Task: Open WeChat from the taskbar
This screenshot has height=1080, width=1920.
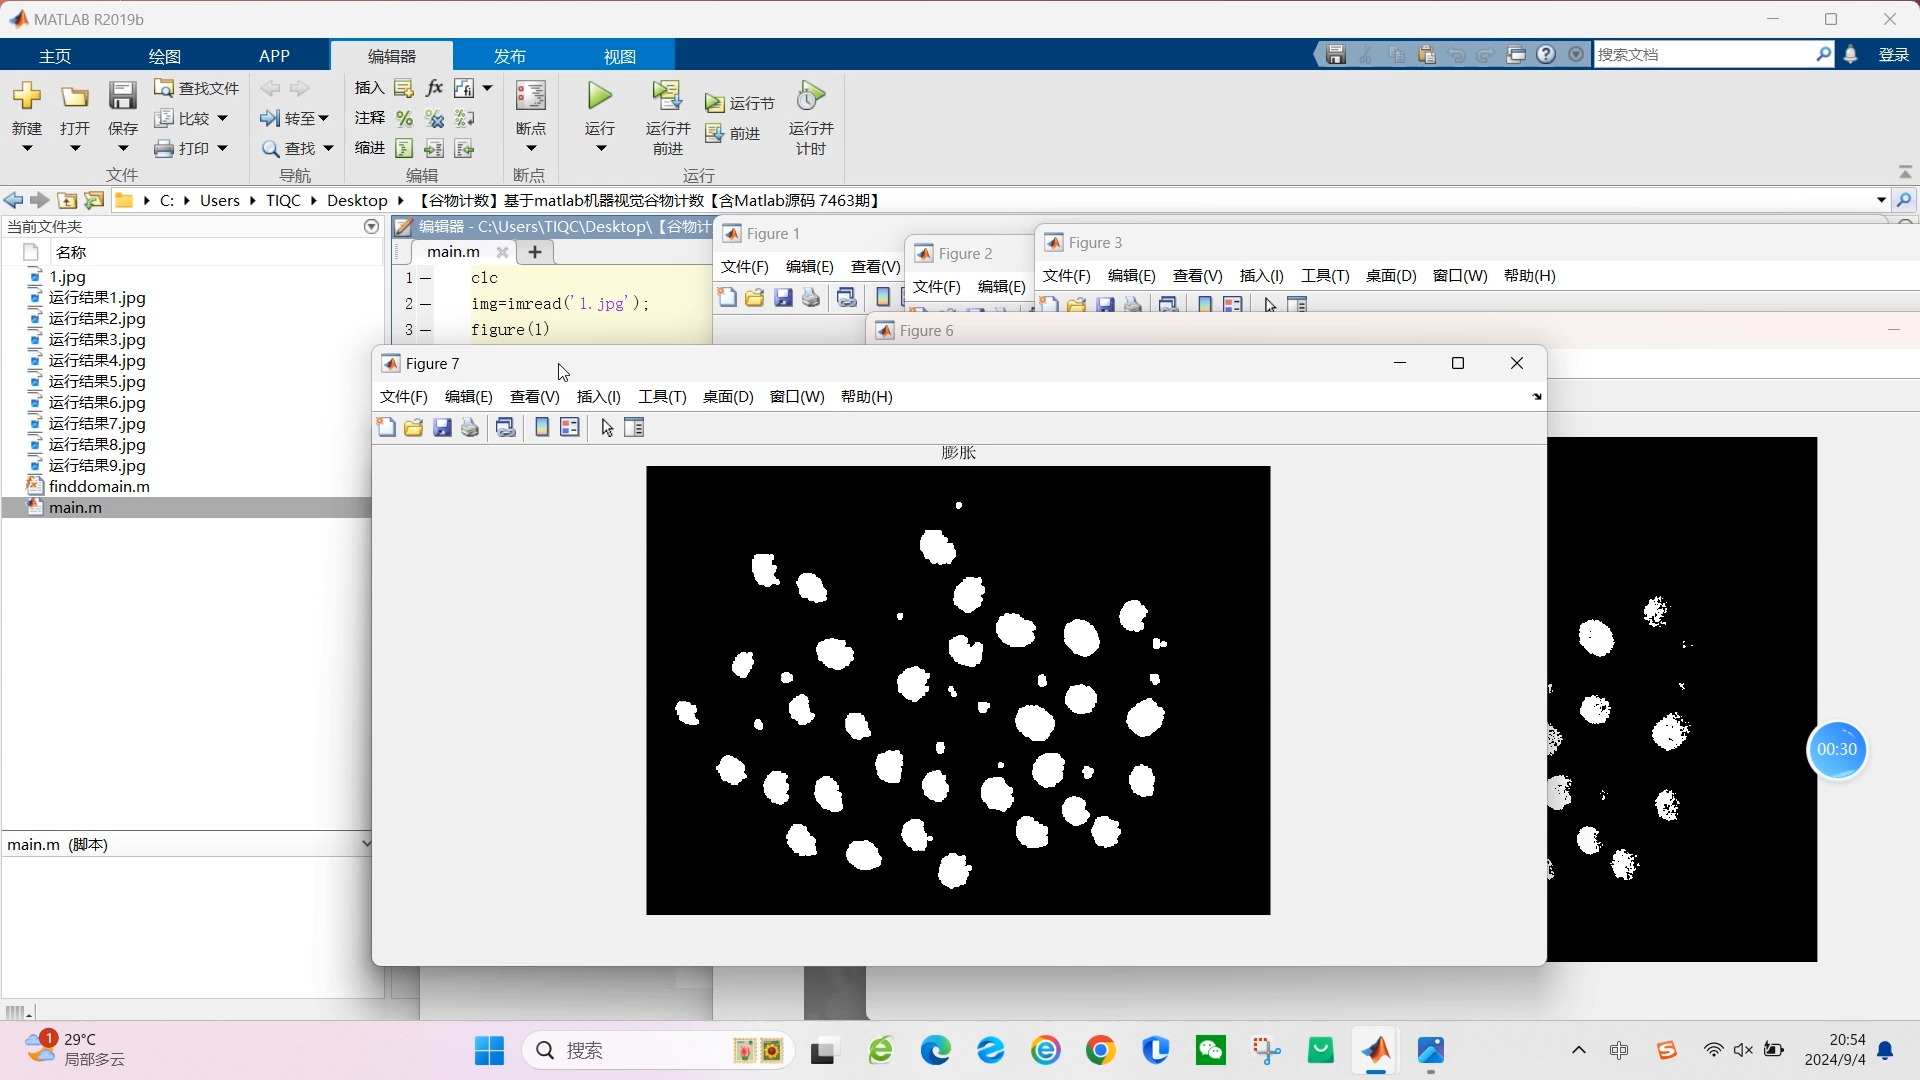Action: (x=1210, y=1051)
